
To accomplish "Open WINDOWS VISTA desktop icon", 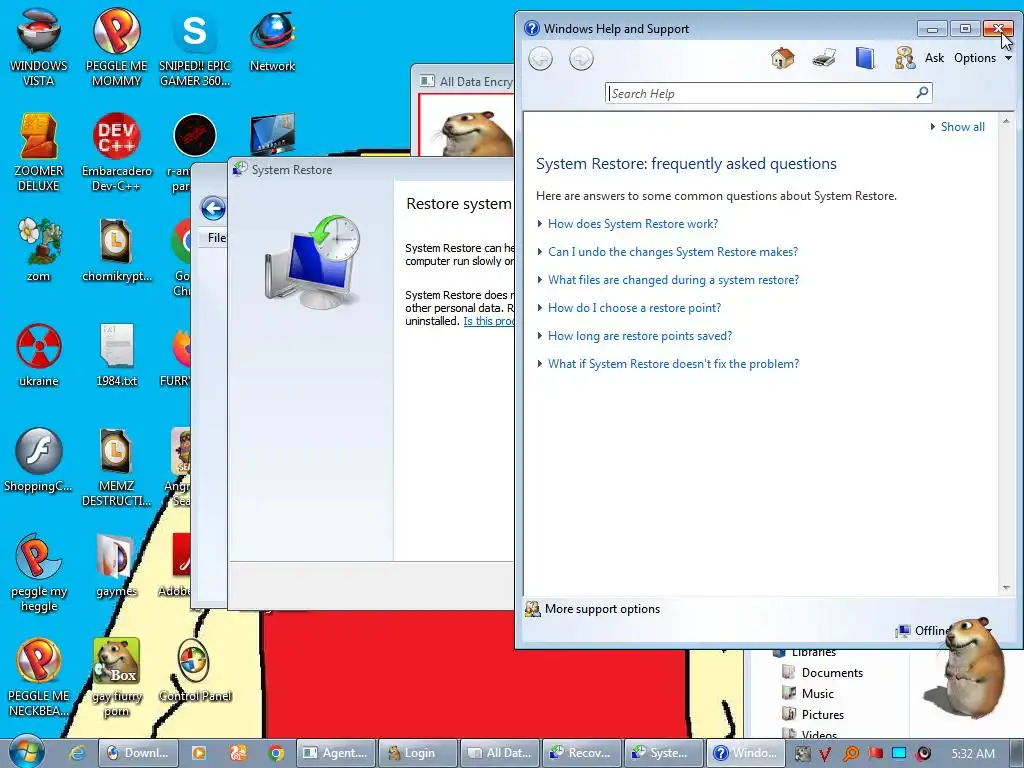I will click(39, 47).
